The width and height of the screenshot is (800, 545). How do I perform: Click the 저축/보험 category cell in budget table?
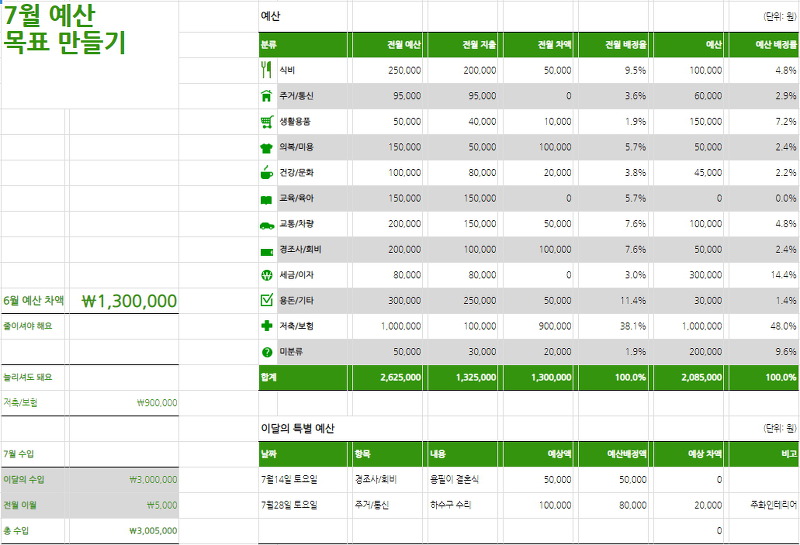point(313,326)
